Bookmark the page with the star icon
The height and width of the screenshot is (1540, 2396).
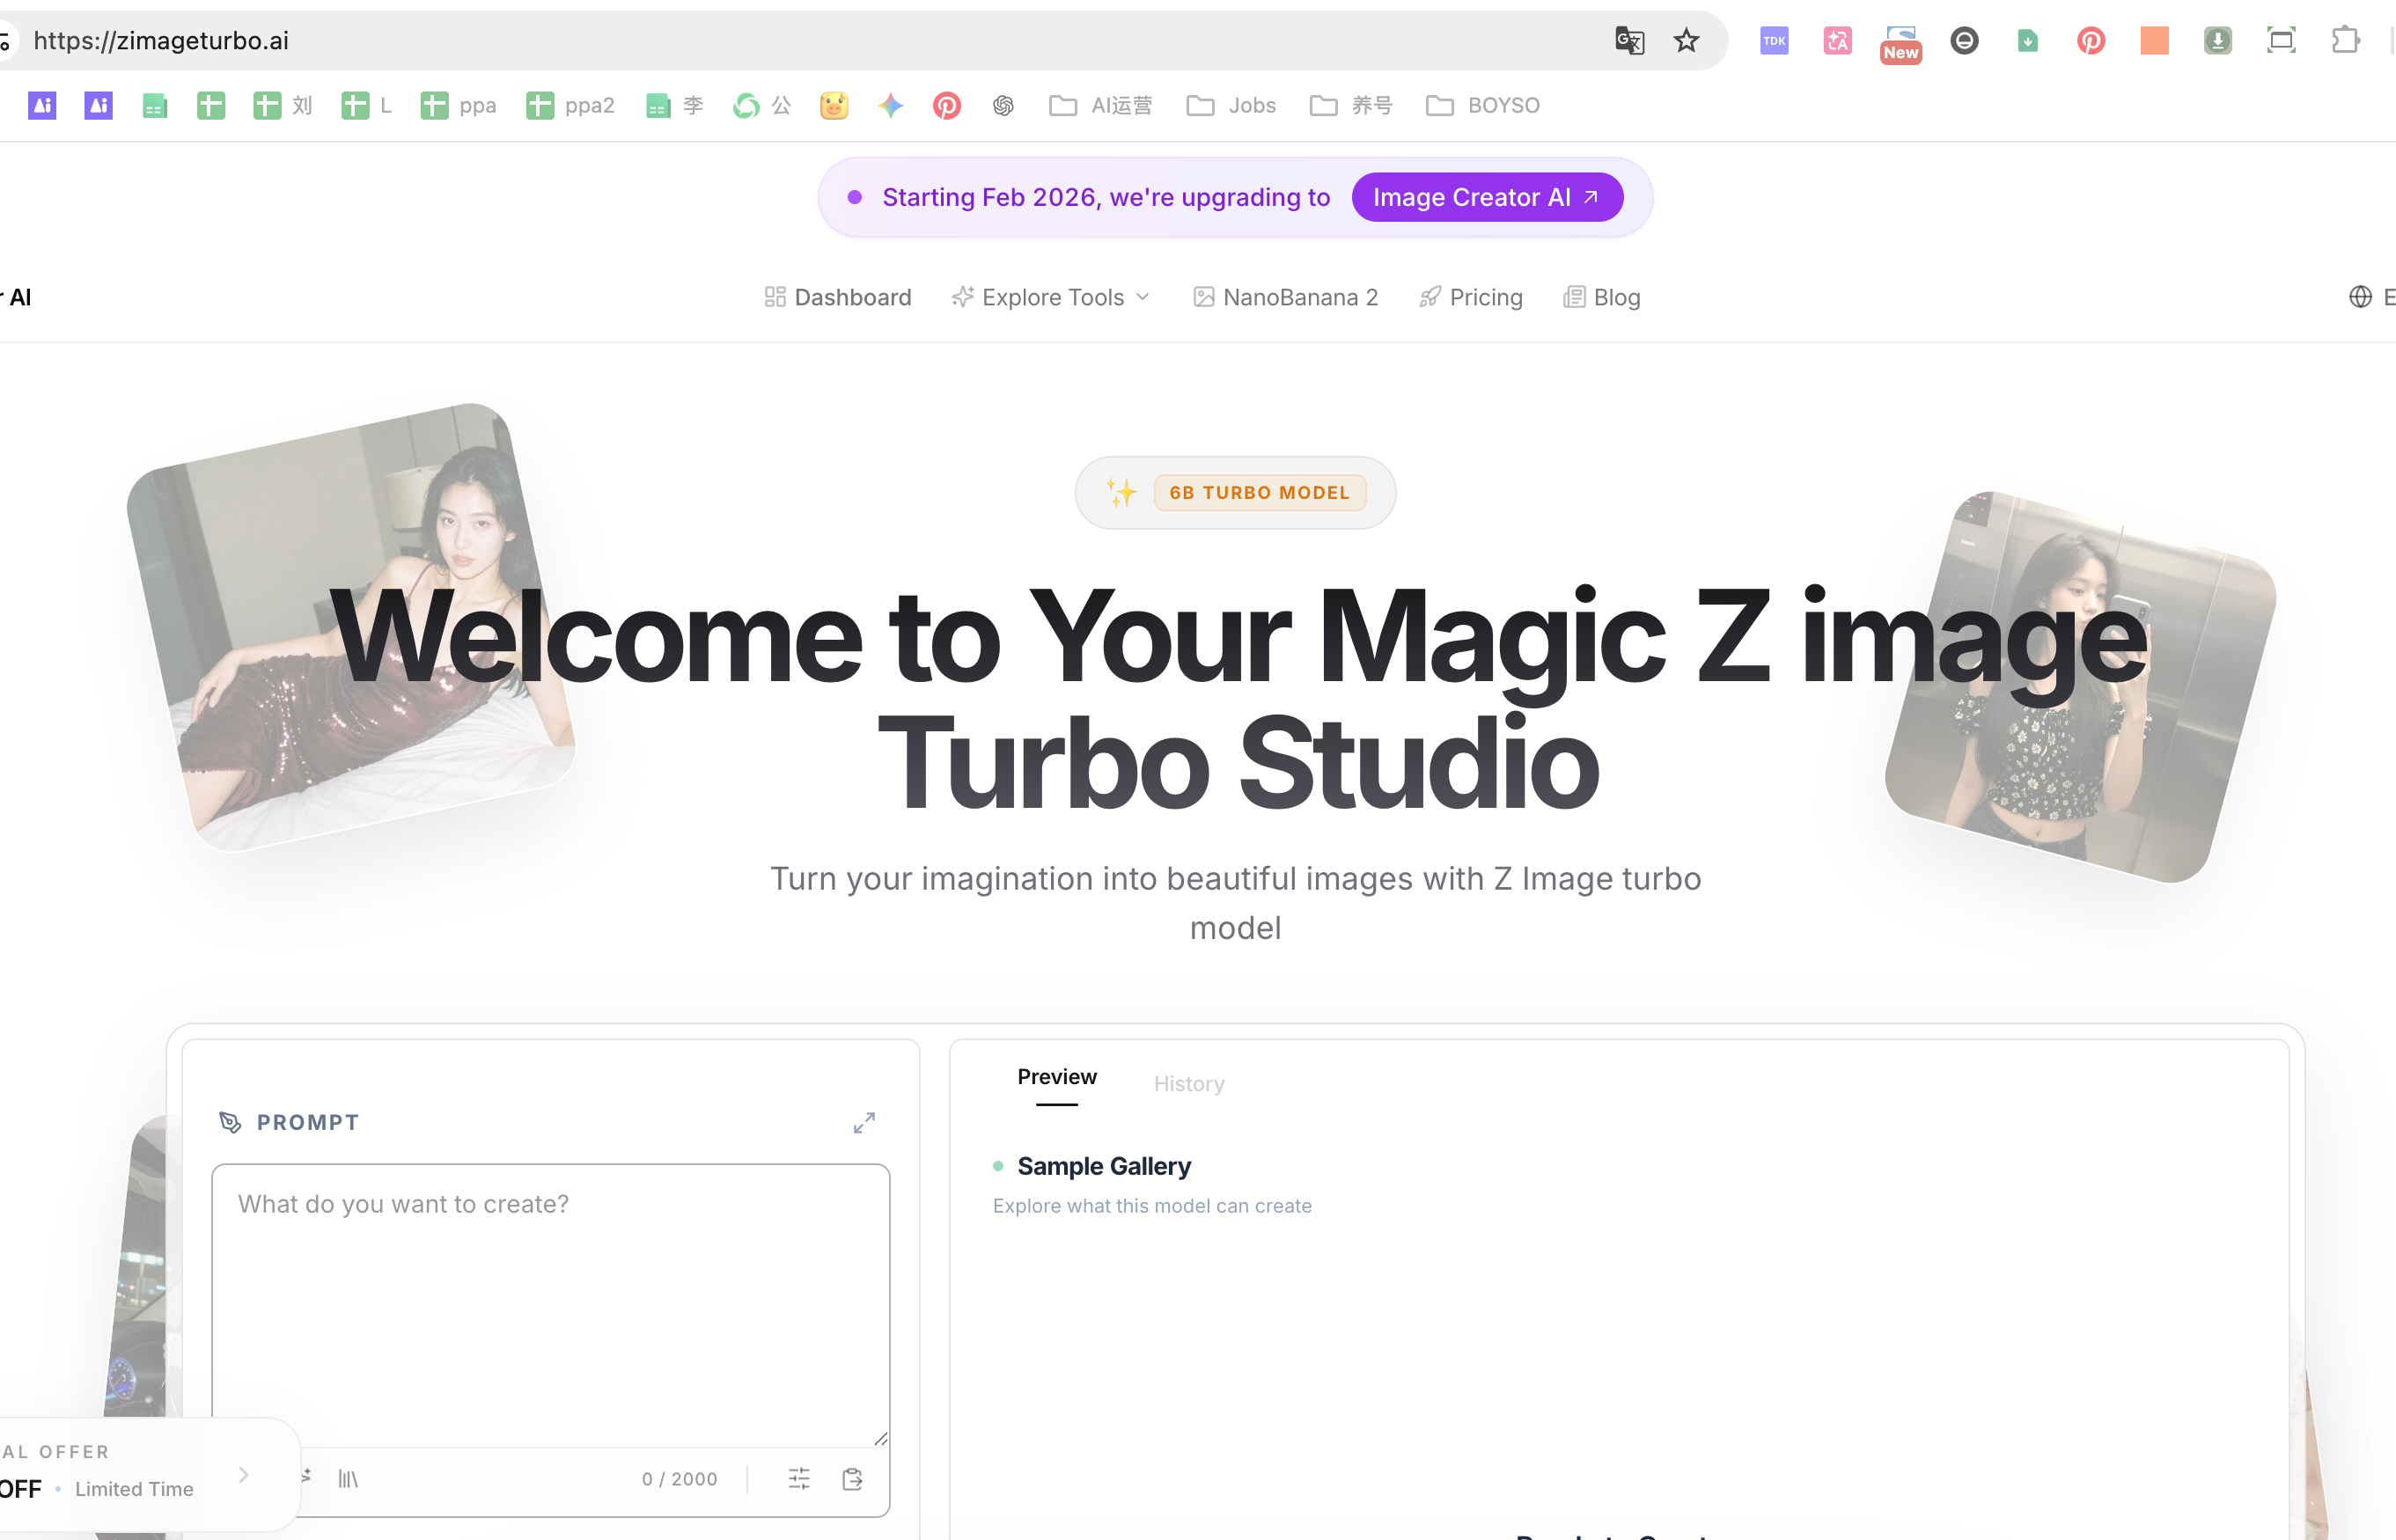click(1686, 41)
